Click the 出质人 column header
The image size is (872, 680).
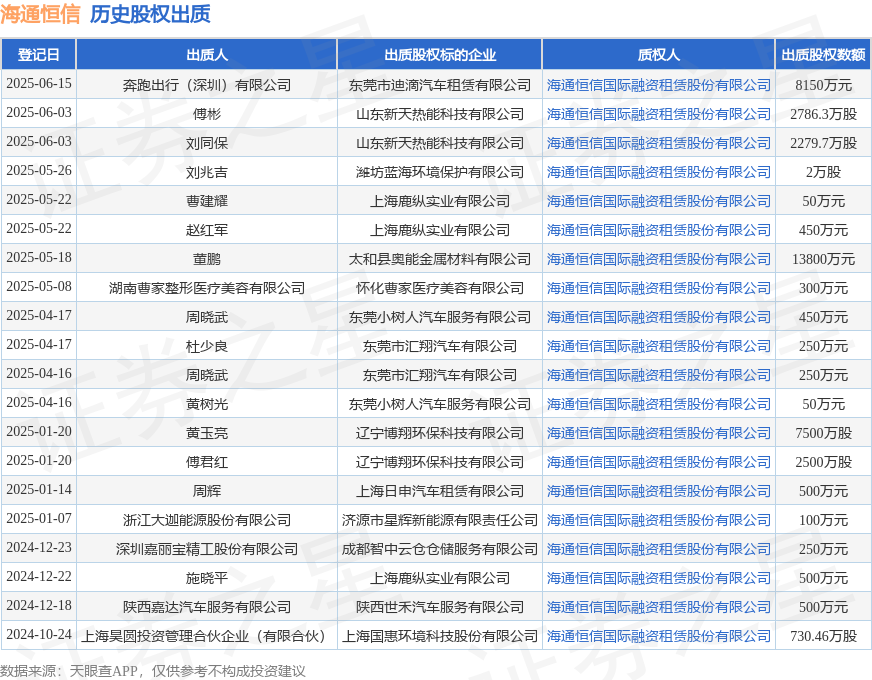click(206, 54)
